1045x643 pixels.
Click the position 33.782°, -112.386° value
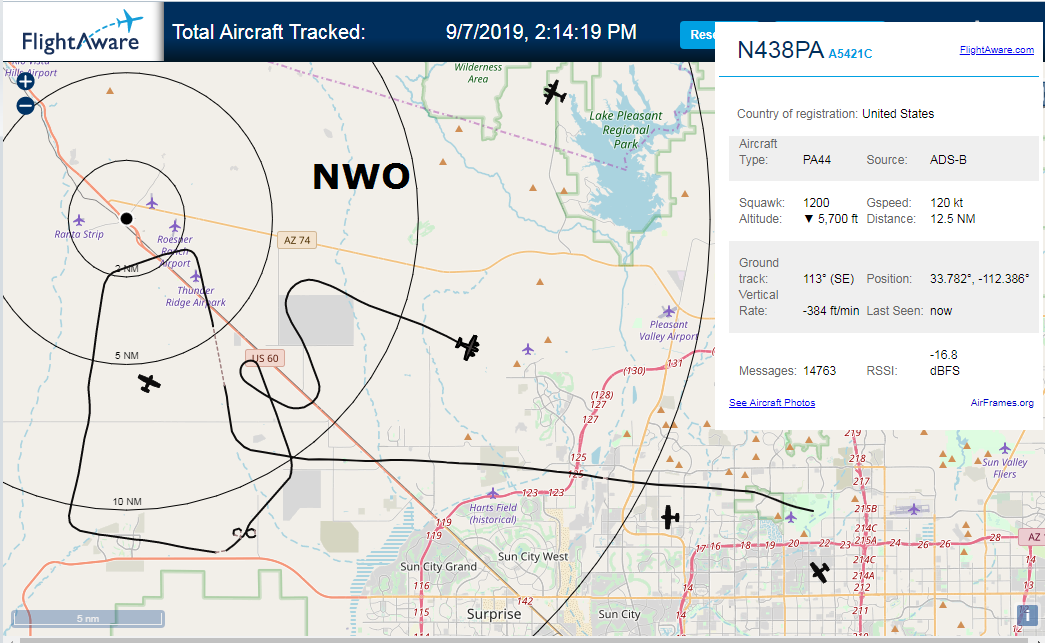[980, 279]
